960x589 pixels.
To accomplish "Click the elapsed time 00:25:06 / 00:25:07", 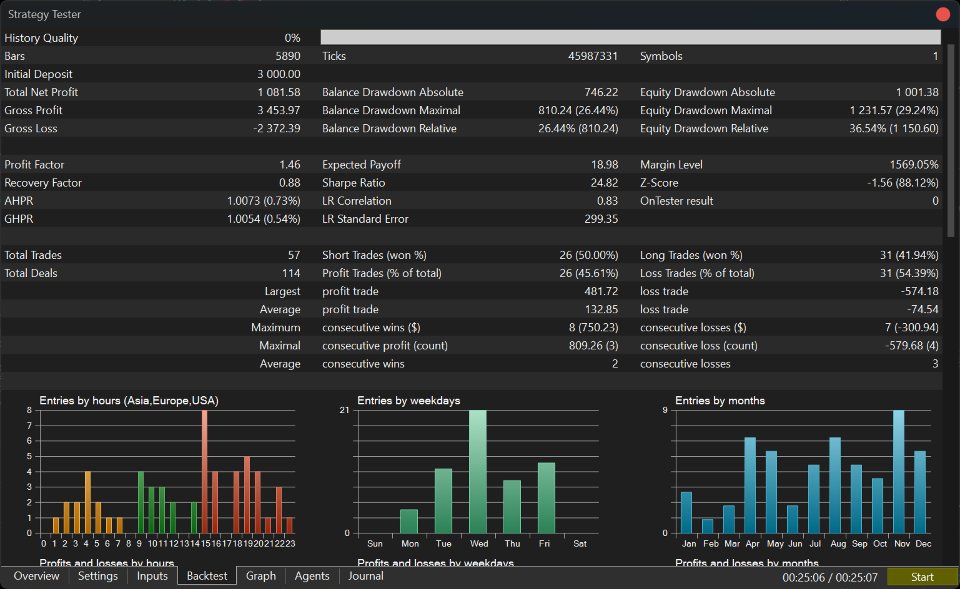I will [830, 577].
